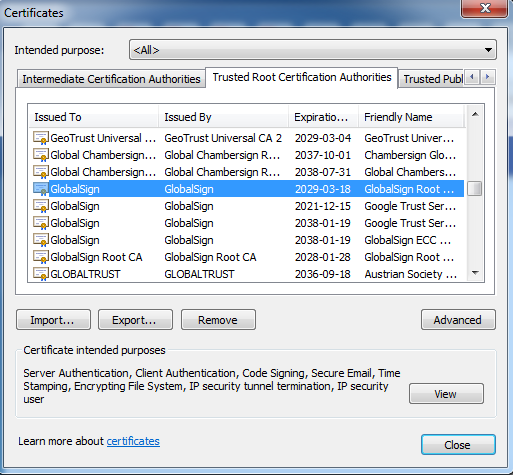
Task: Click 'Austrian Society ...' friendly name
Action: pos(410,274)
